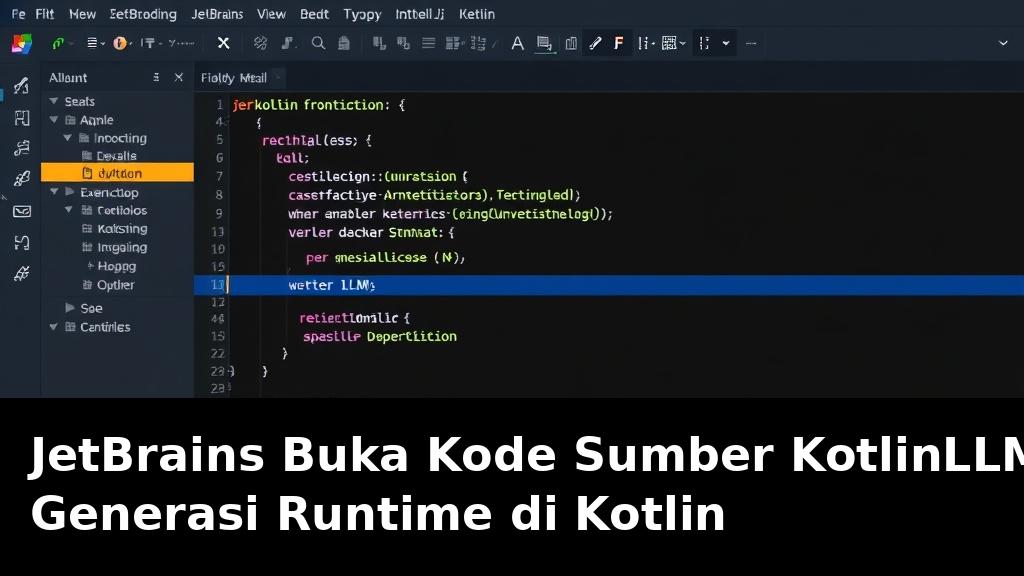Open the Fllt menu
This screenshot has width=1024, height=576.
click(x=44, y=14)
